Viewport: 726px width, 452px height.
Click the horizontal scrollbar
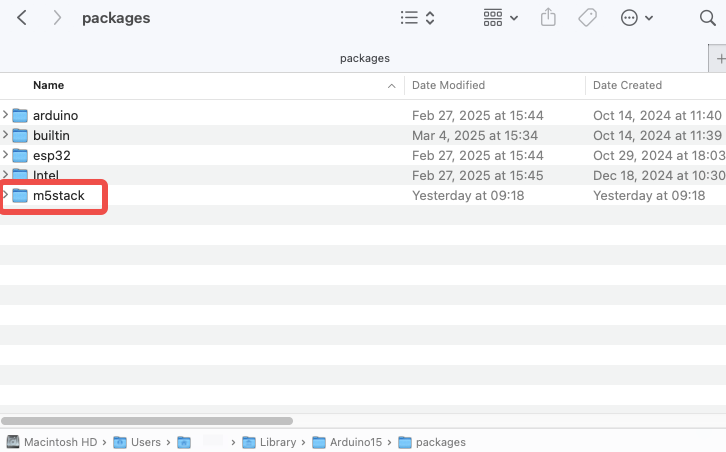pos(147,421)
